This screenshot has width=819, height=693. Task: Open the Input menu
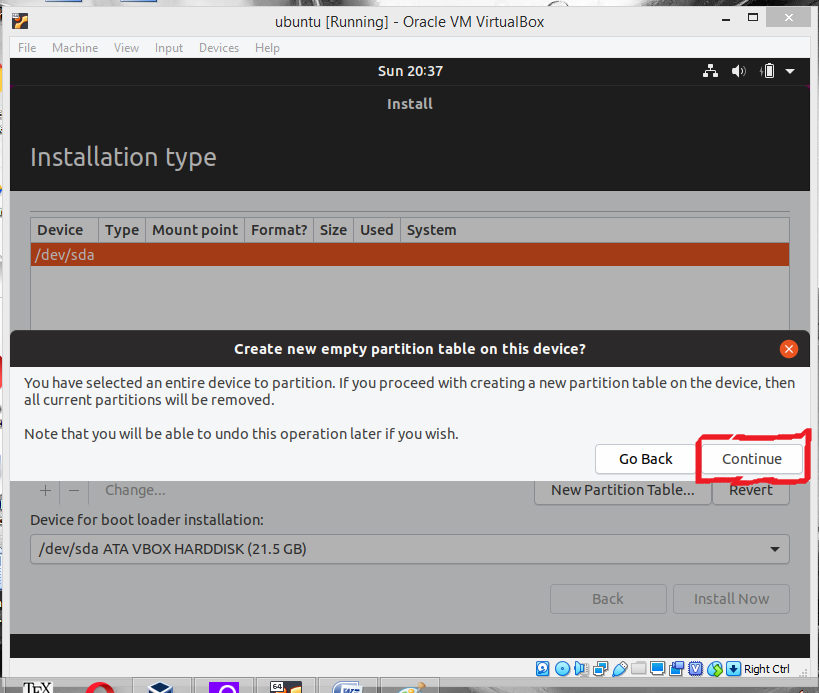[x=169, y=48]
